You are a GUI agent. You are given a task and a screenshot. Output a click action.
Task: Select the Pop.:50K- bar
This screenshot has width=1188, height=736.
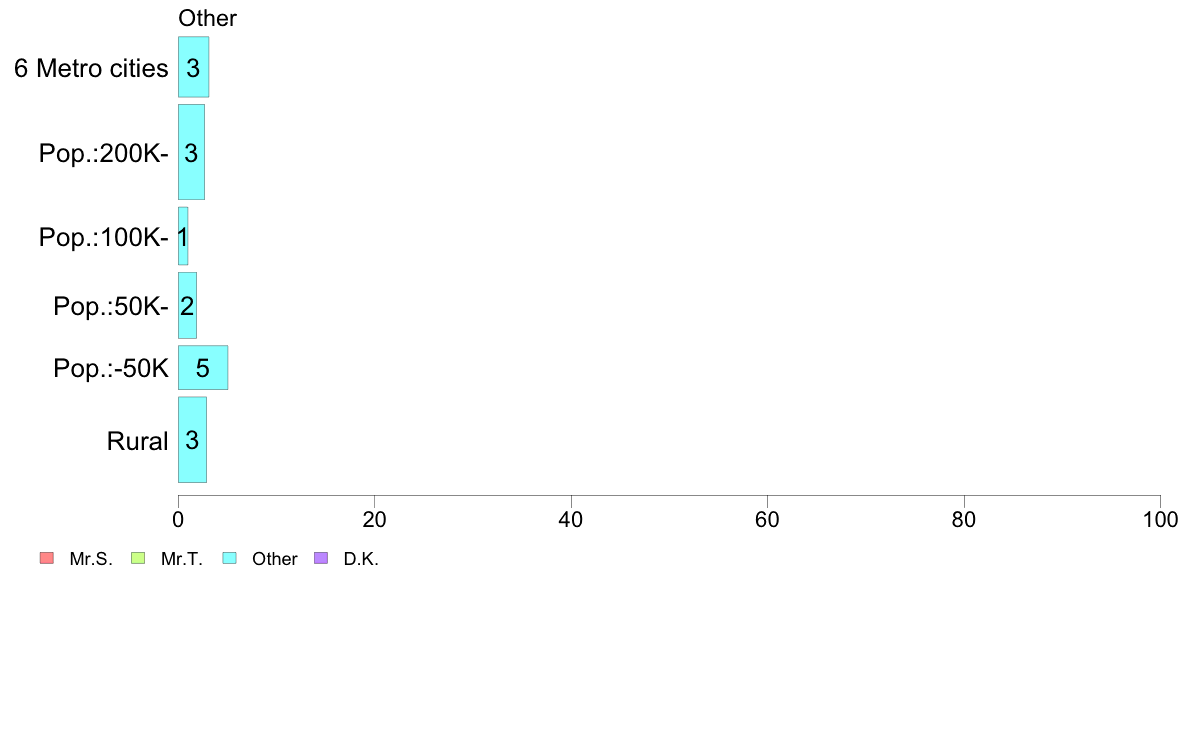tap(187, 305)
